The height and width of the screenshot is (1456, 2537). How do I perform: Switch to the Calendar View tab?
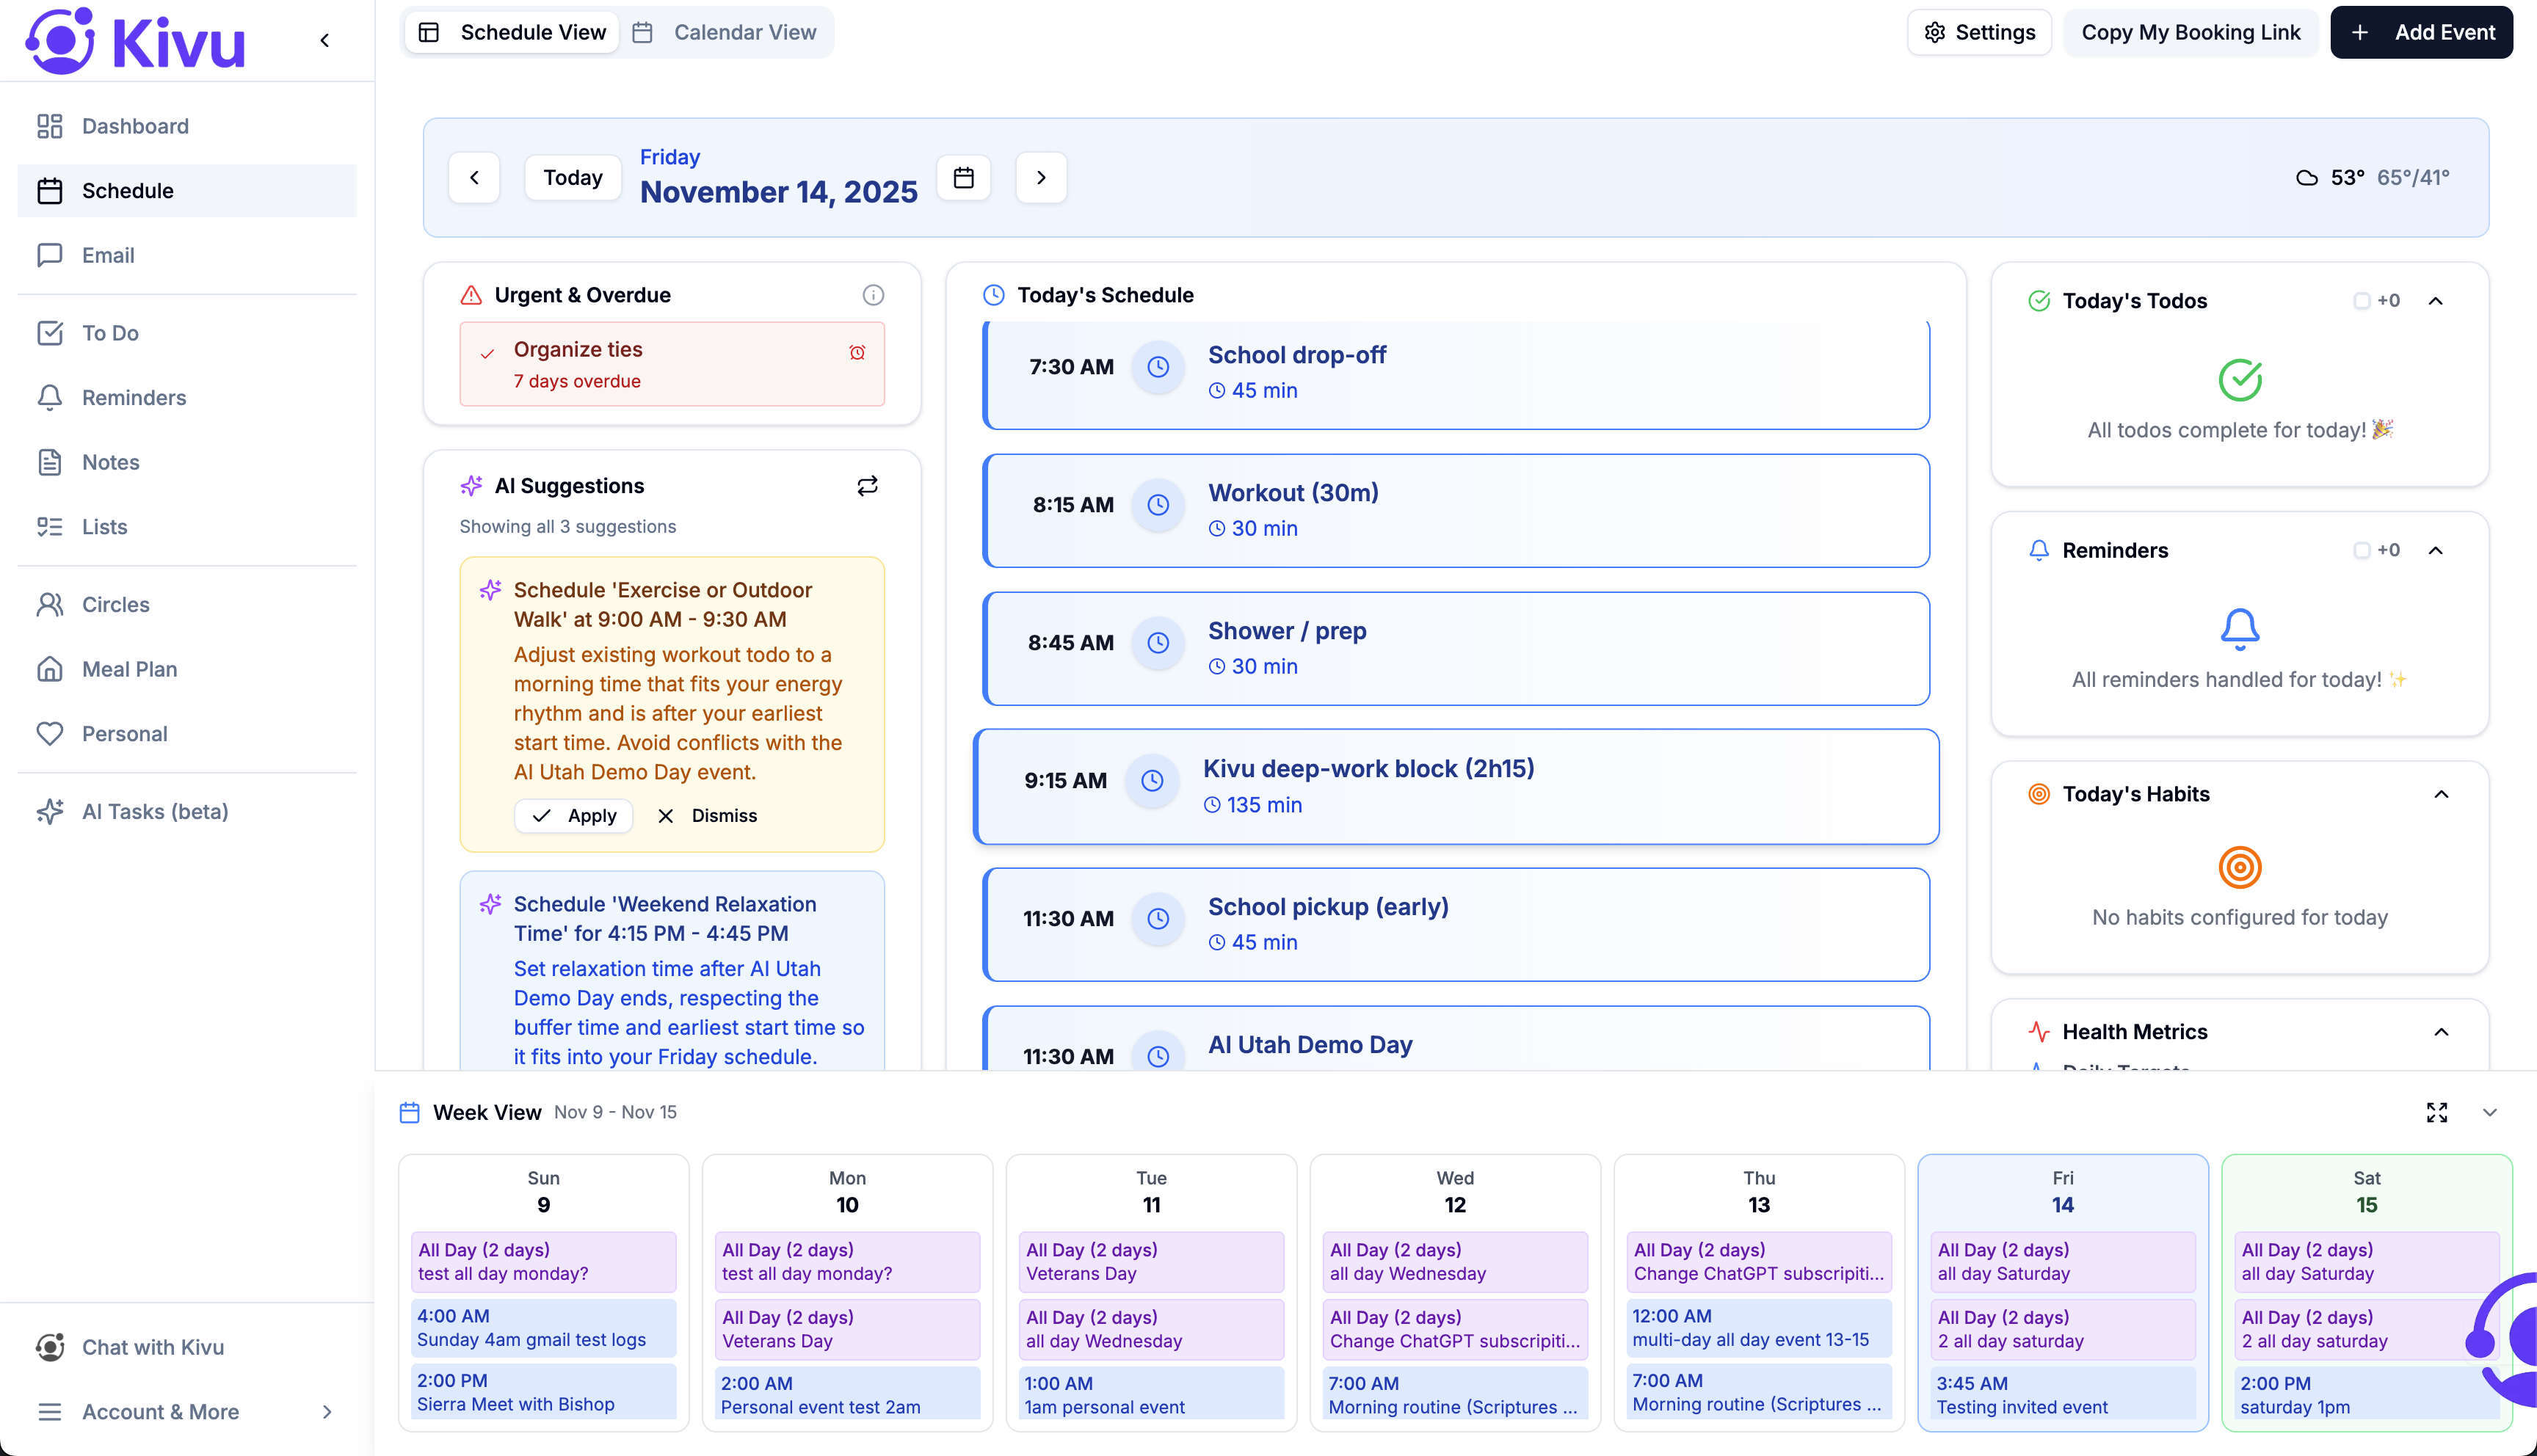coord(727,32)
